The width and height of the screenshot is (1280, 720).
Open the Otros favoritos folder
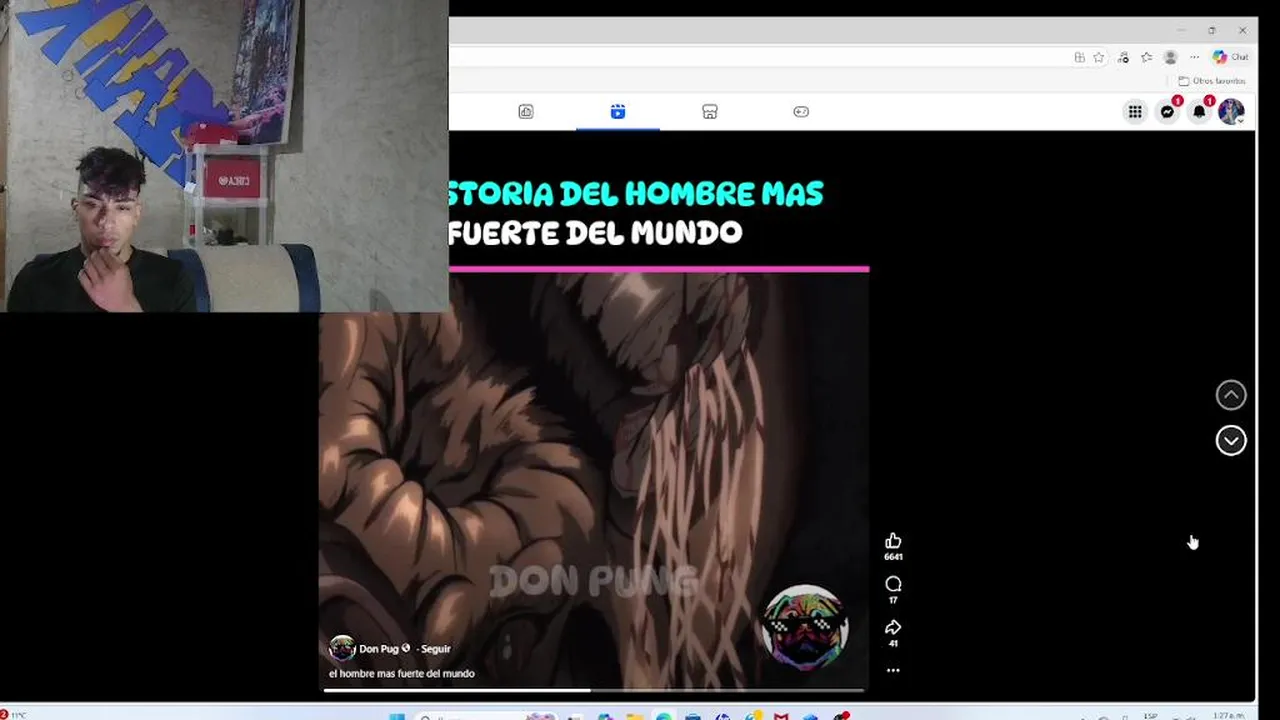[1212, 81]
